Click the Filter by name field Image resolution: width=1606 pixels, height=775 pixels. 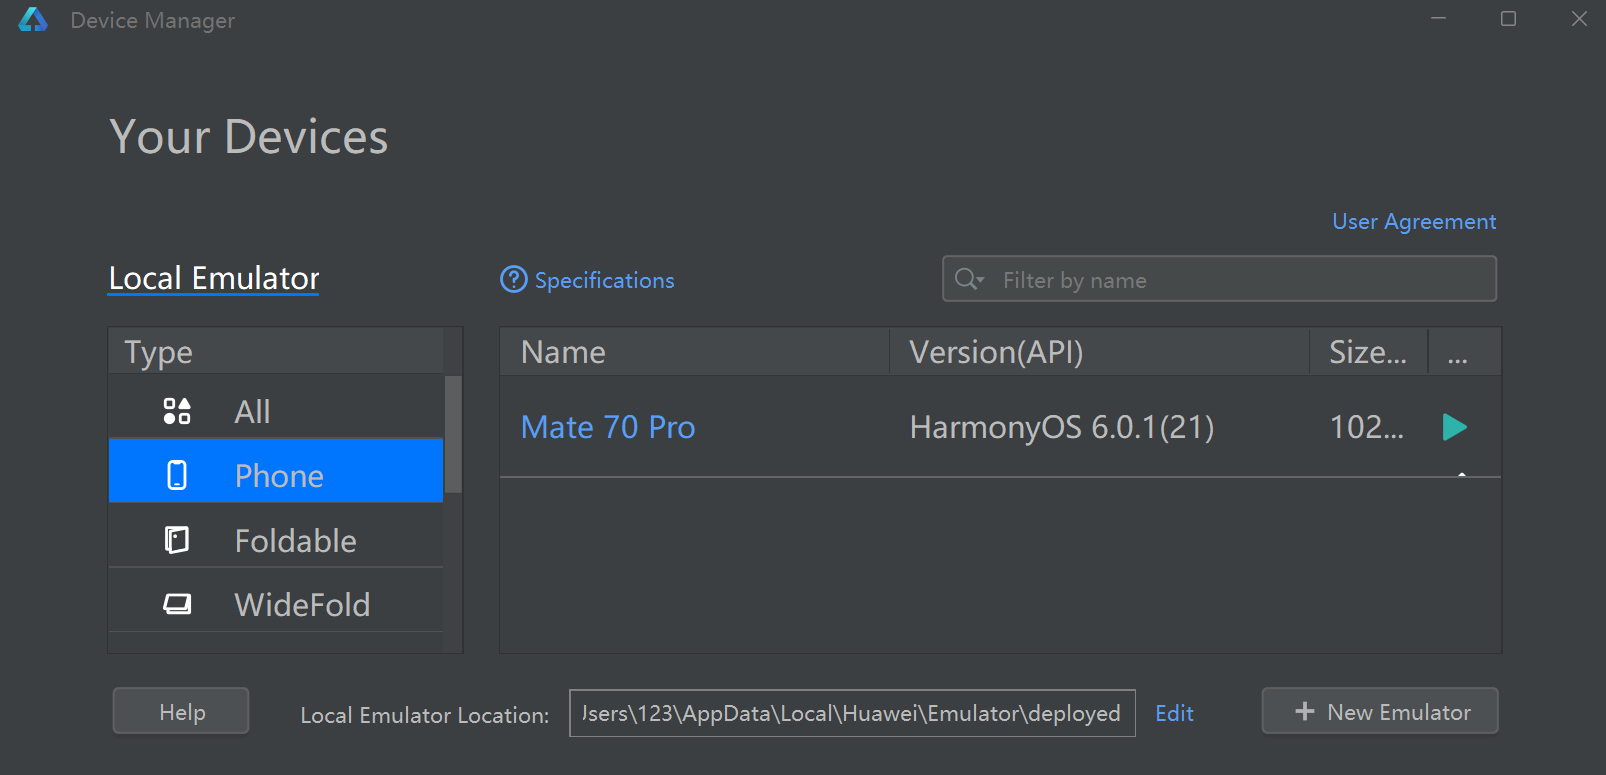tap(1219, 279)
